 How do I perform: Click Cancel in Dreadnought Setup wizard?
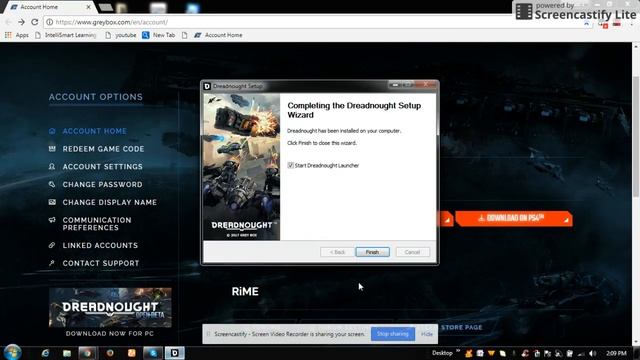[412, 252]
